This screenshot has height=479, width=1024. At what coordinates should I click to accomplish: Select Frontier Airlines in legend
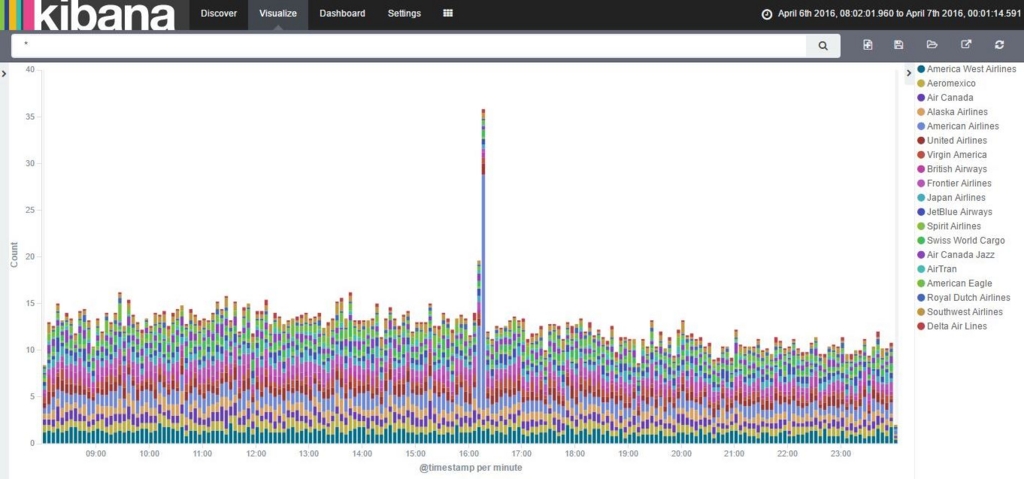tap(959, 184)
